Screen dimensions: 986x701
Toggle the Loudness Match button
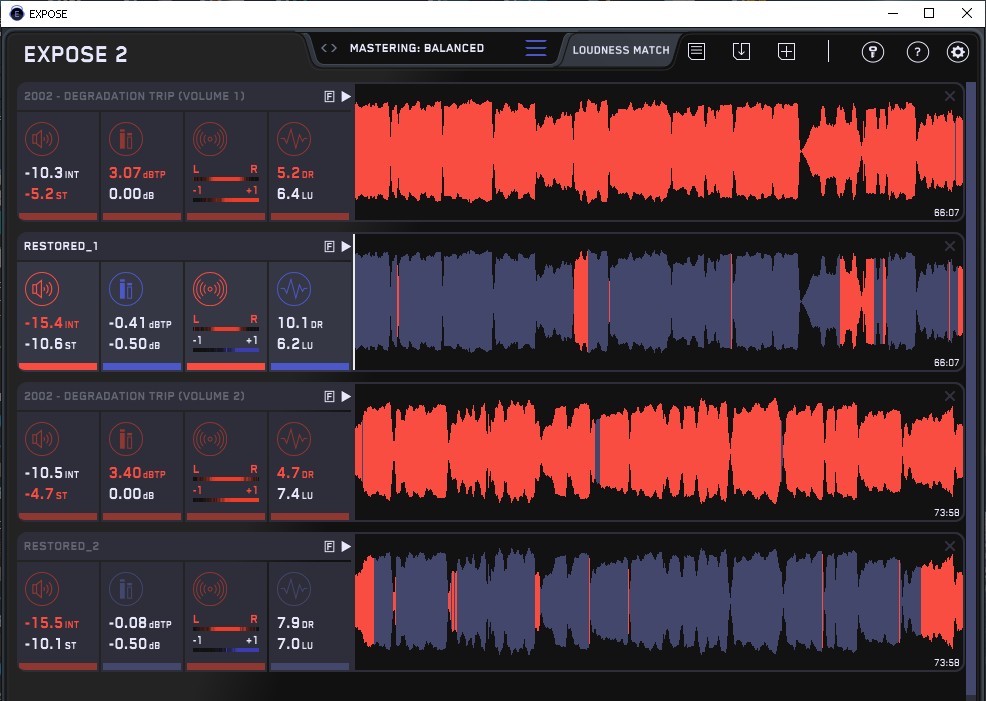(x=621, y=50)
